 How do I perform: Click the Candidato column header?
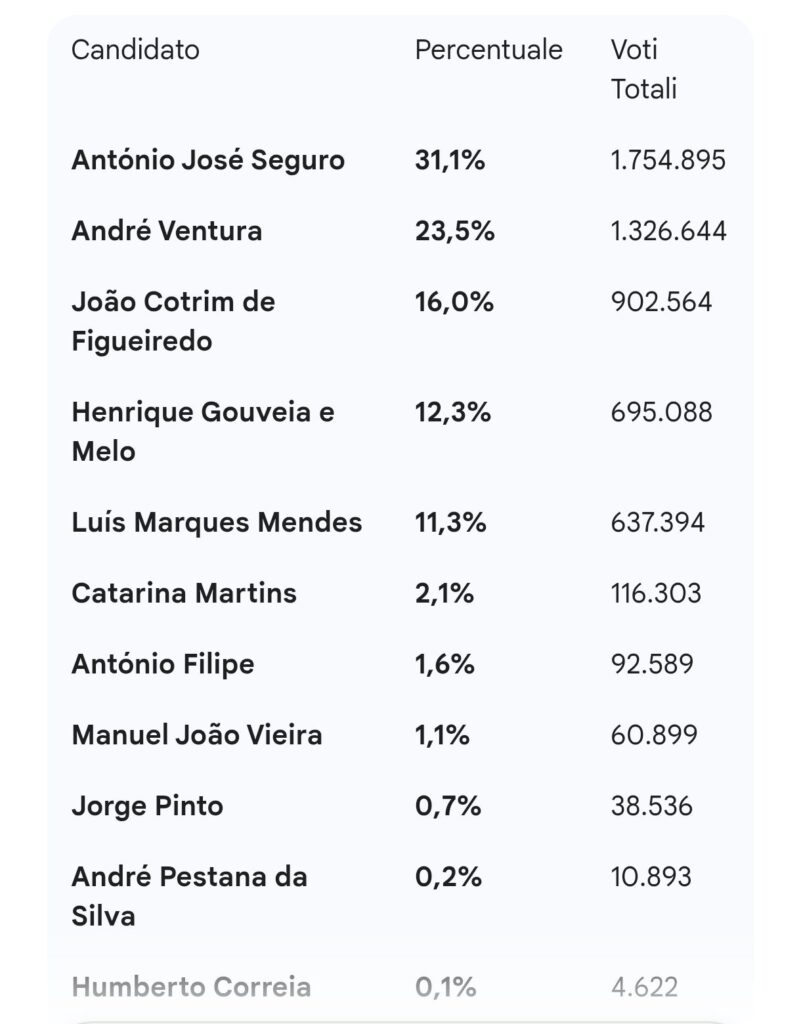[135, 50]
